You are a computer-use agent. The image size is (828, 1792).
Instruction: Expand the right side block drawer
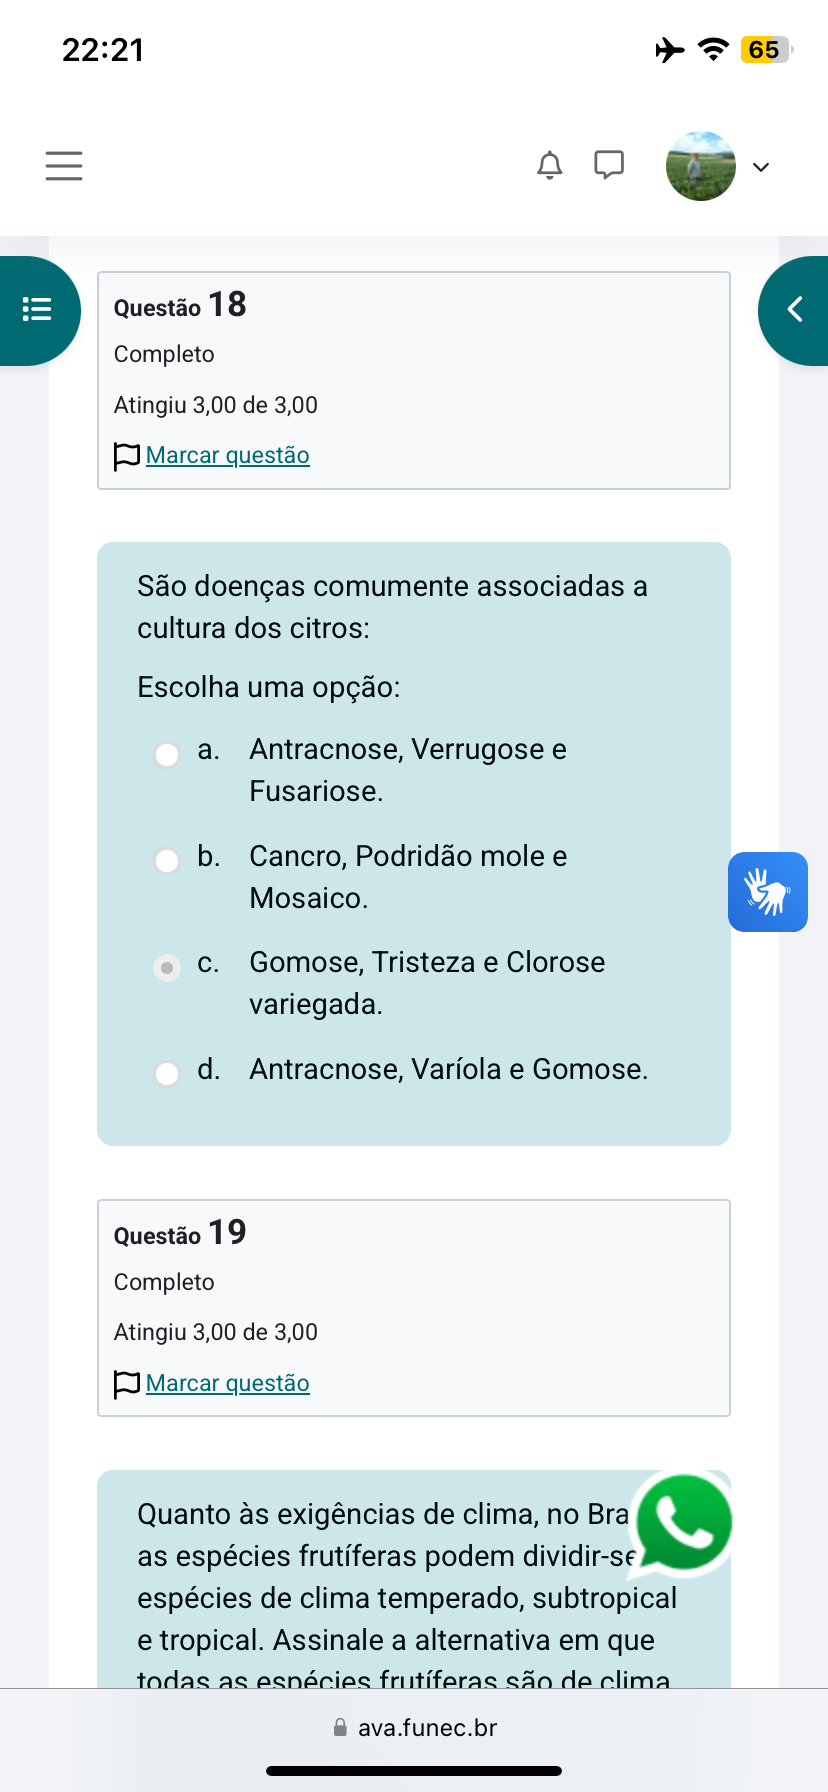click(795, 310)
